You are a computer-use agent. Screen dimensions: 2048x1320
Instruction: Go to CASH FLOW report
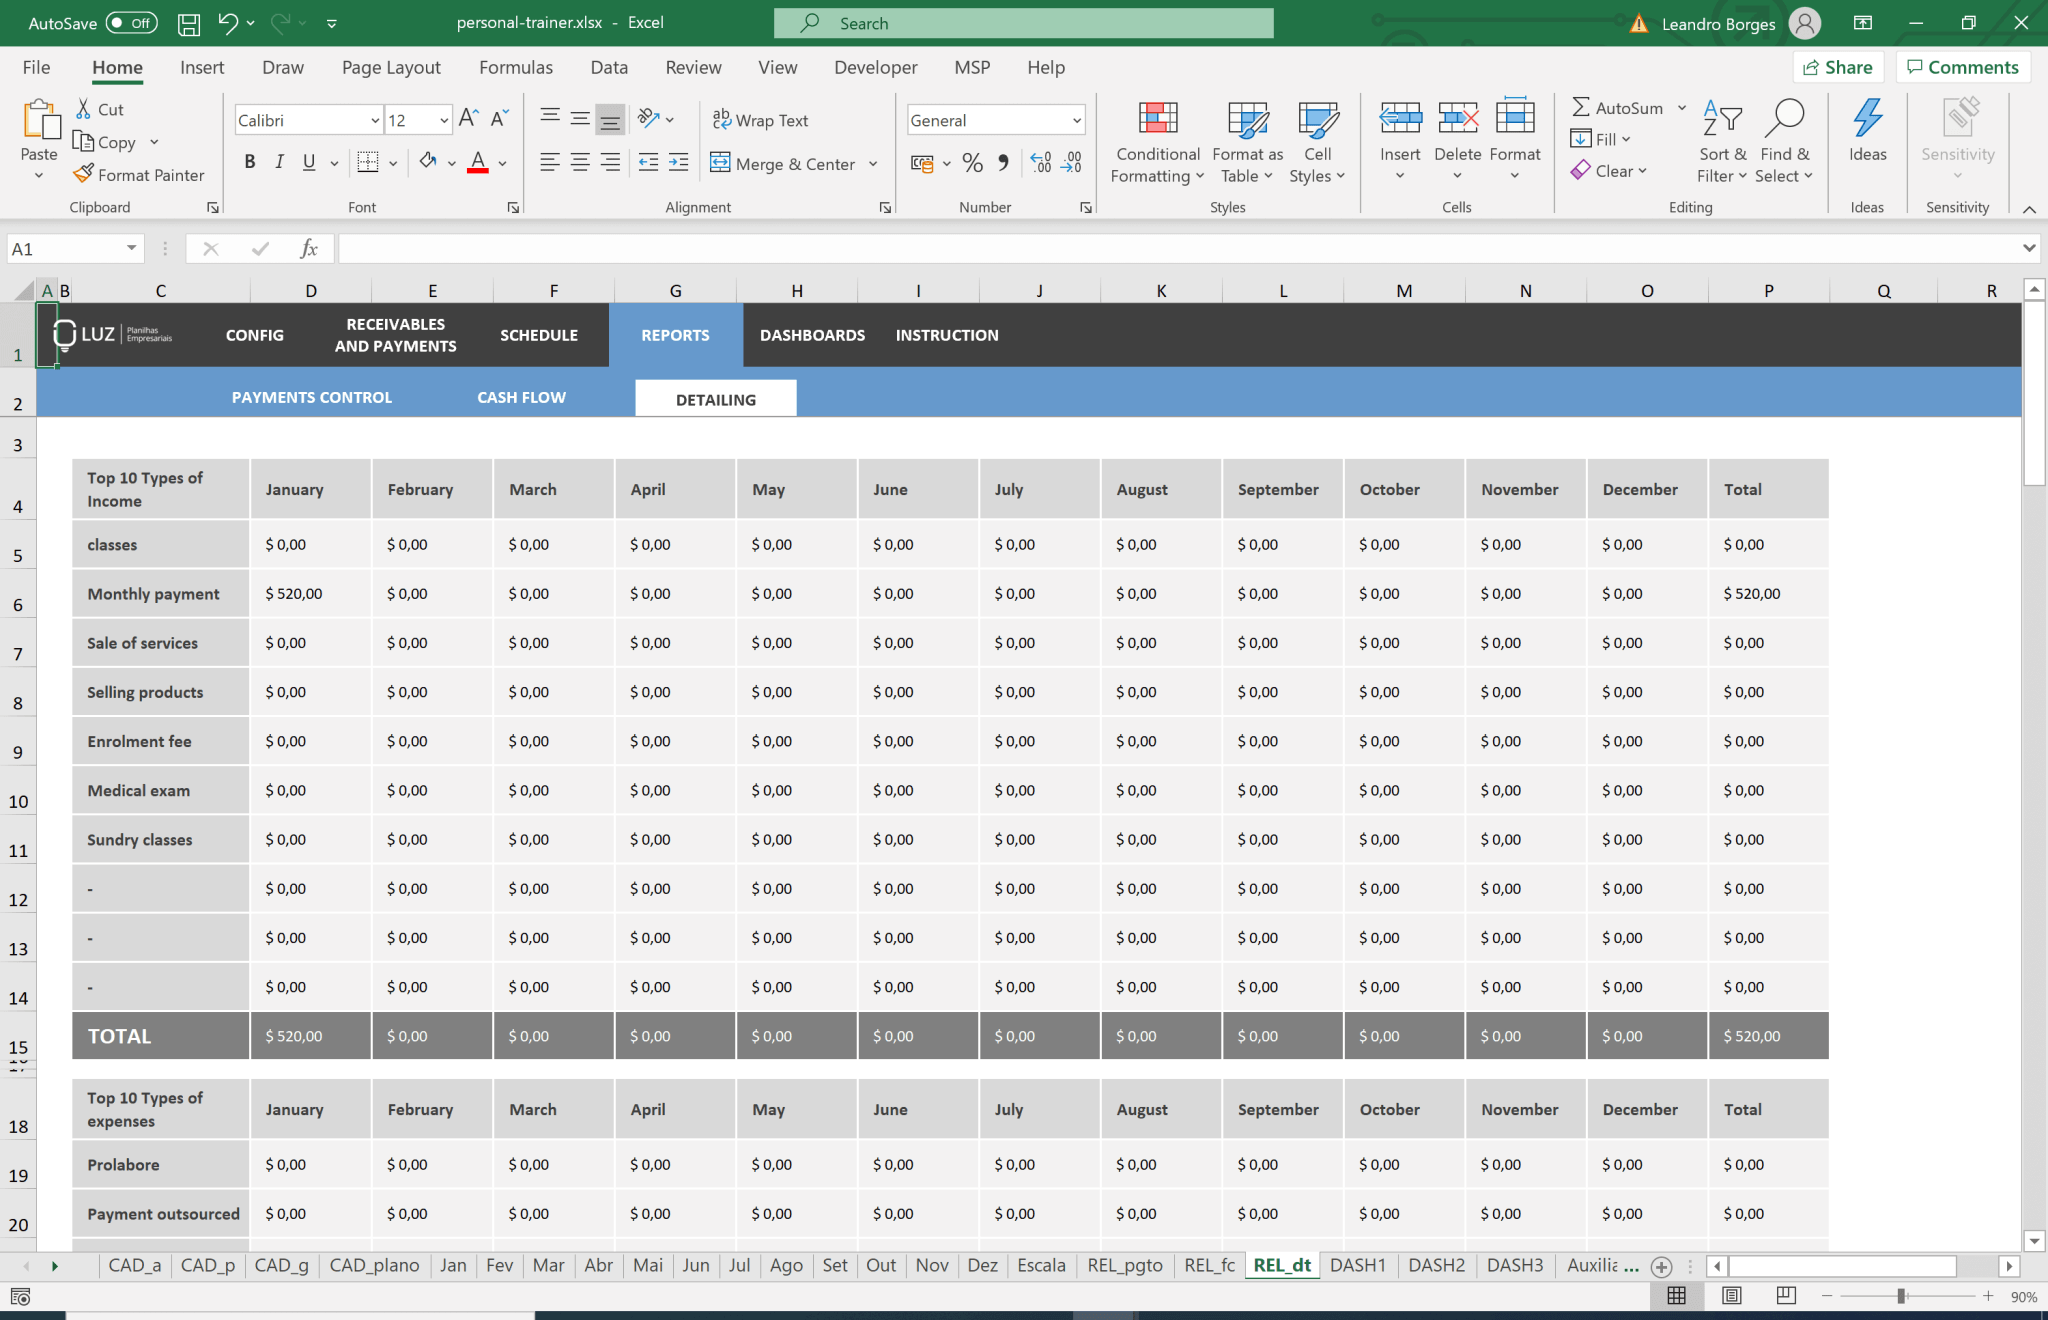coord(521,397)
